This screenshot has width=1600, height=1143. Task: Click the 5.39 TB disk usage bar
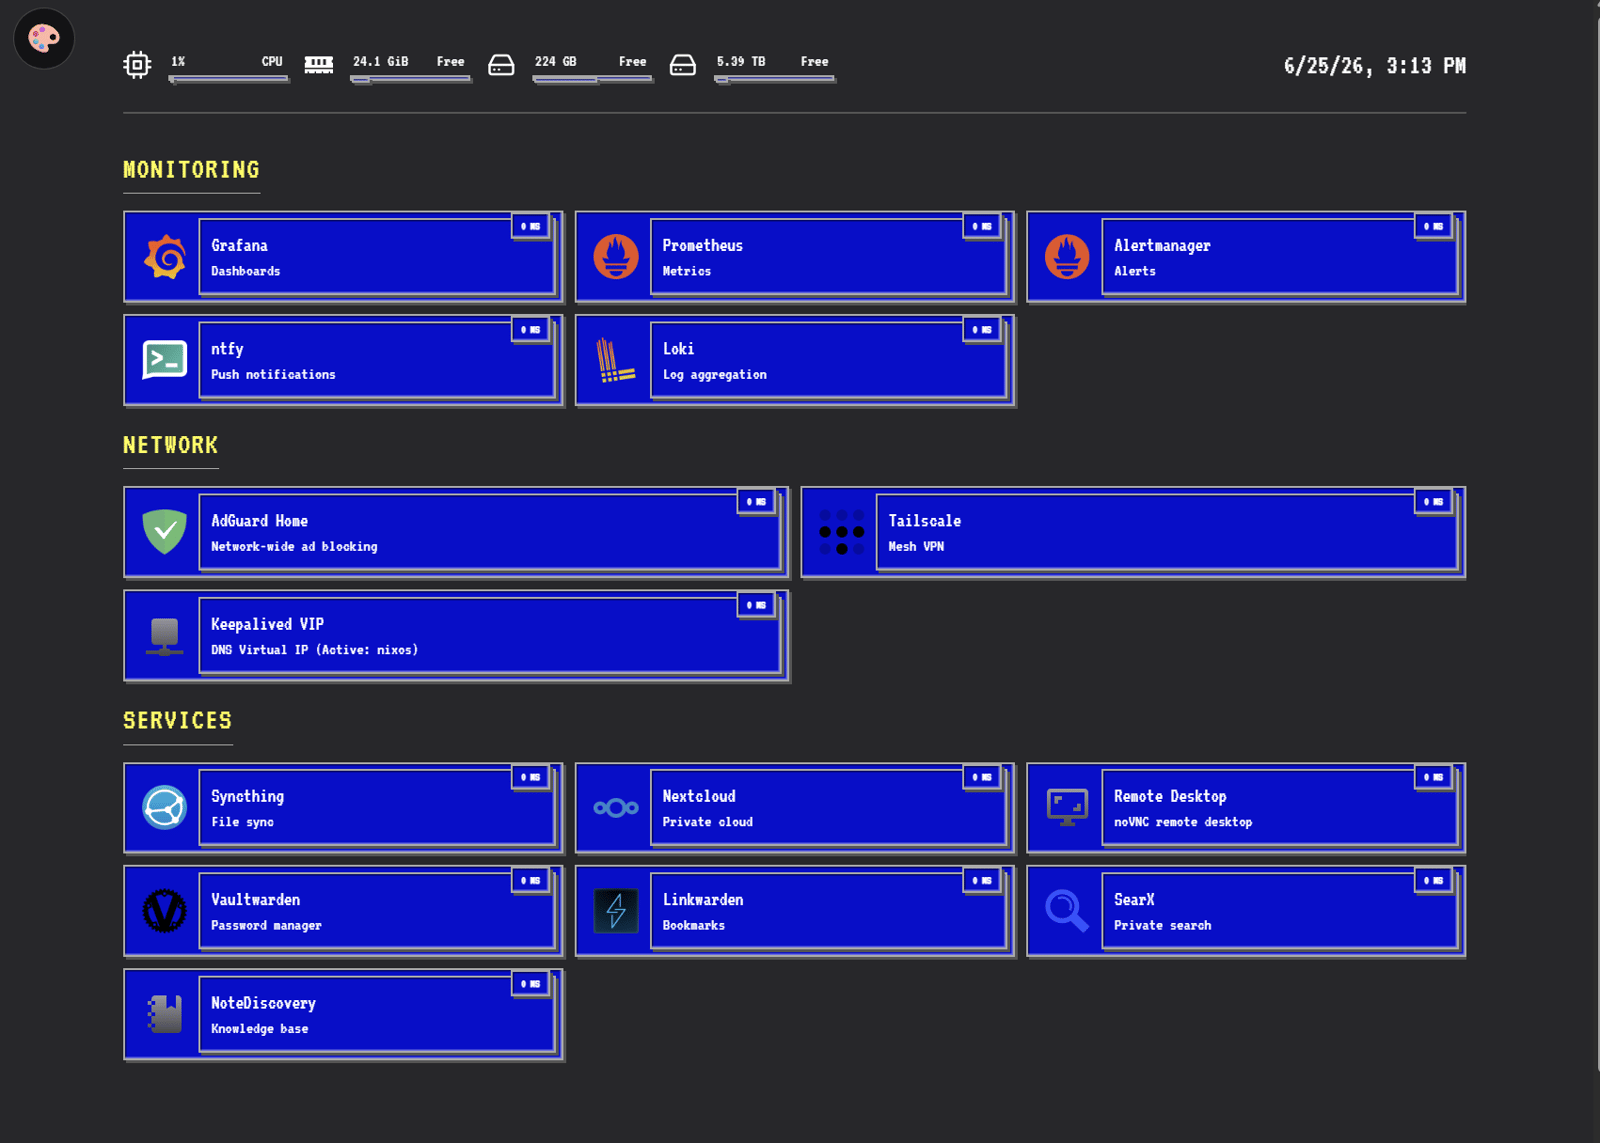point(775,78)
